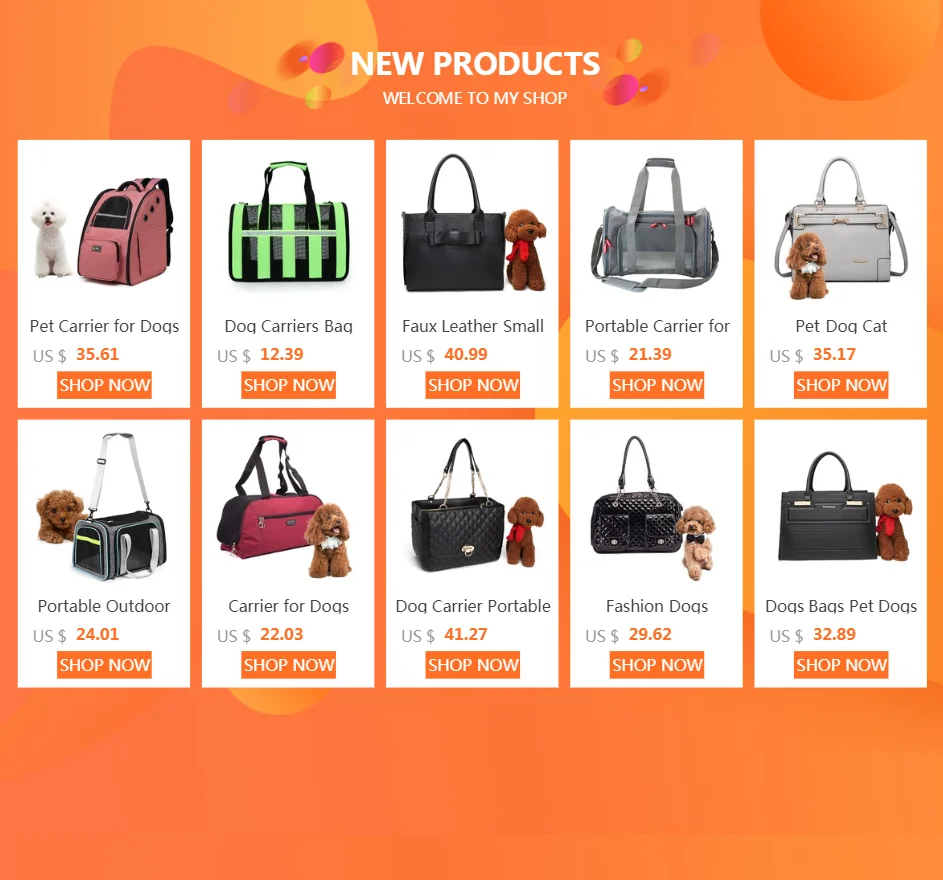943x880 pixels.
Task: Select the black faux leather tote image
Action: pos(473,226)
